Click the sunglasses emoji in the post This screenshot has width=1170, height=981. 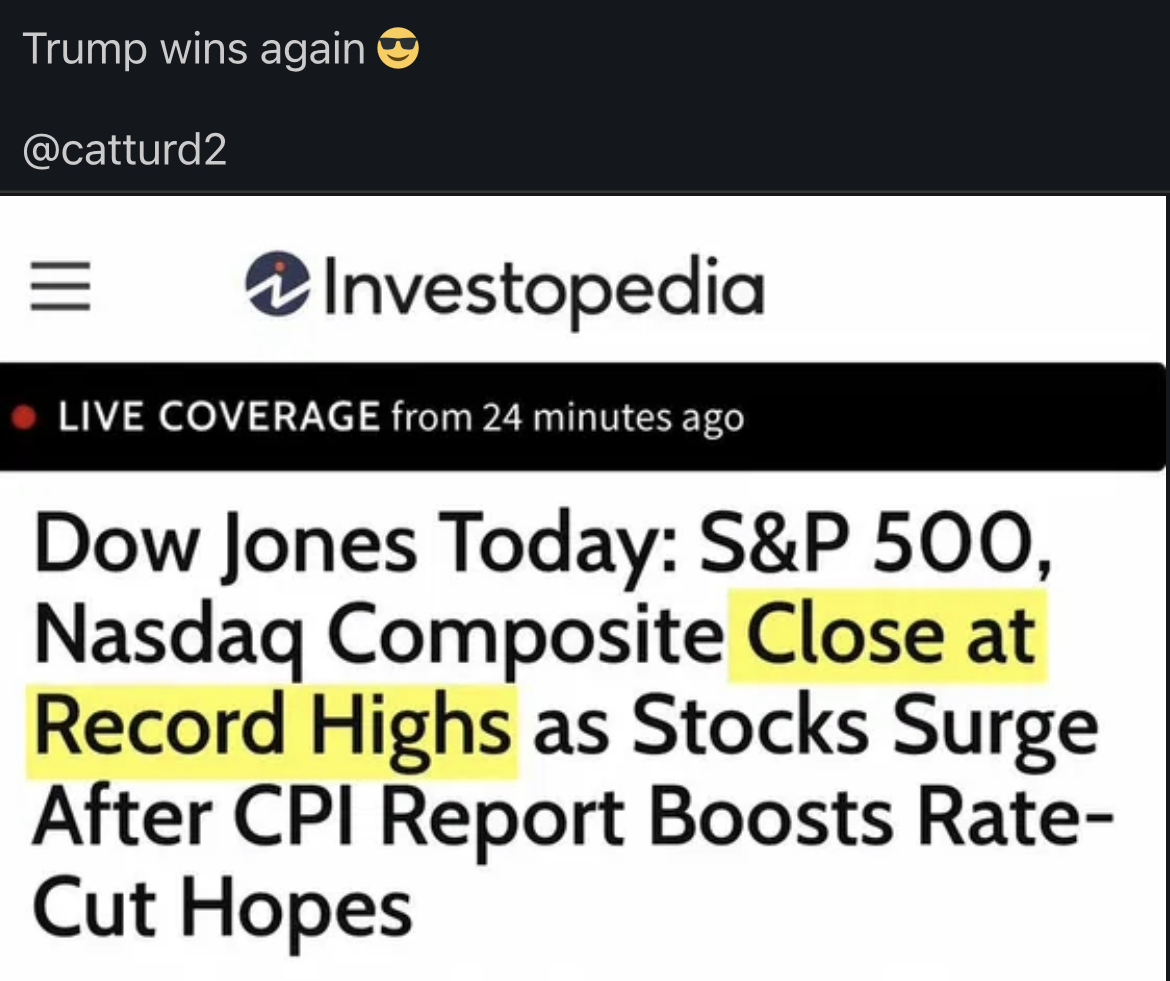[397, 48]
